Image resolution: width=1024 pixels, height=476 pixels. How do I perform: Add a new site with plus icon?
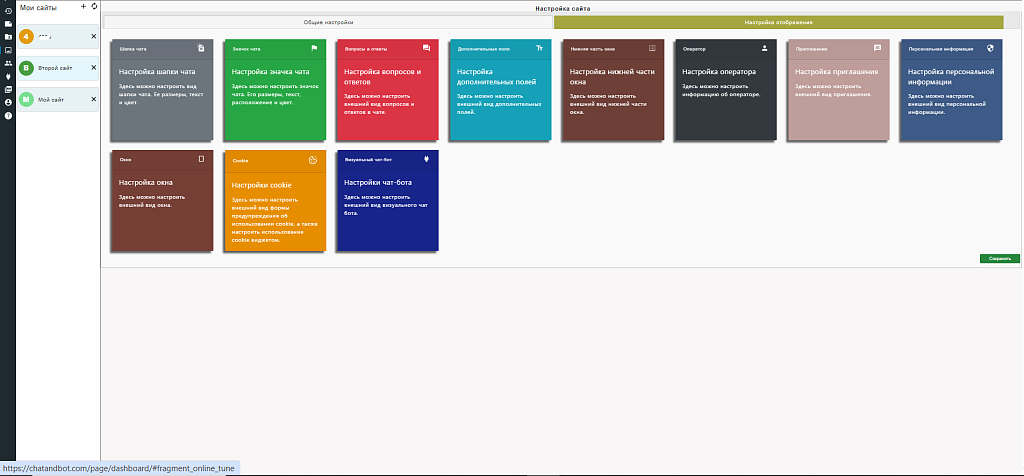point(83,7)
